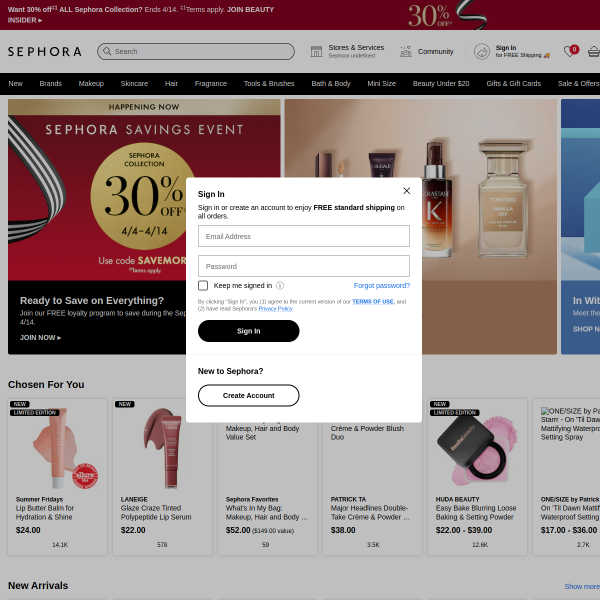
Task: Click the search bar magnifier icon
Action: pos(107,51)
